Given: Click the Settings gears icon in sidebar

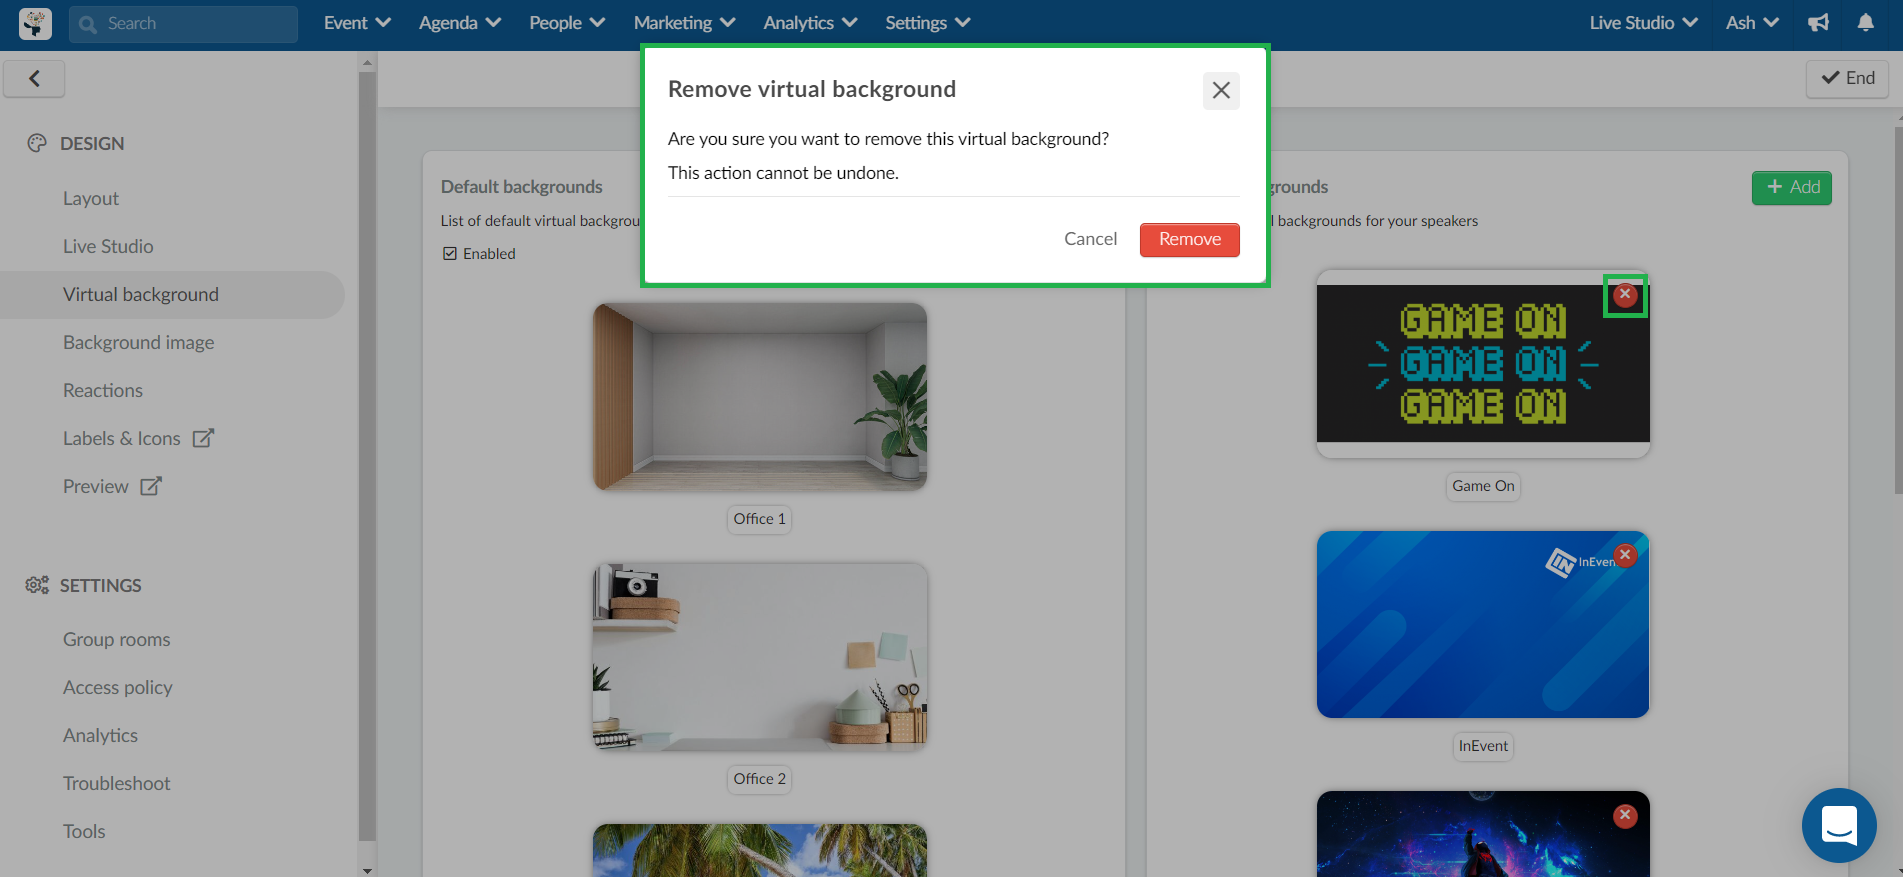Looking at the screenshot, I should click(37, 585).
